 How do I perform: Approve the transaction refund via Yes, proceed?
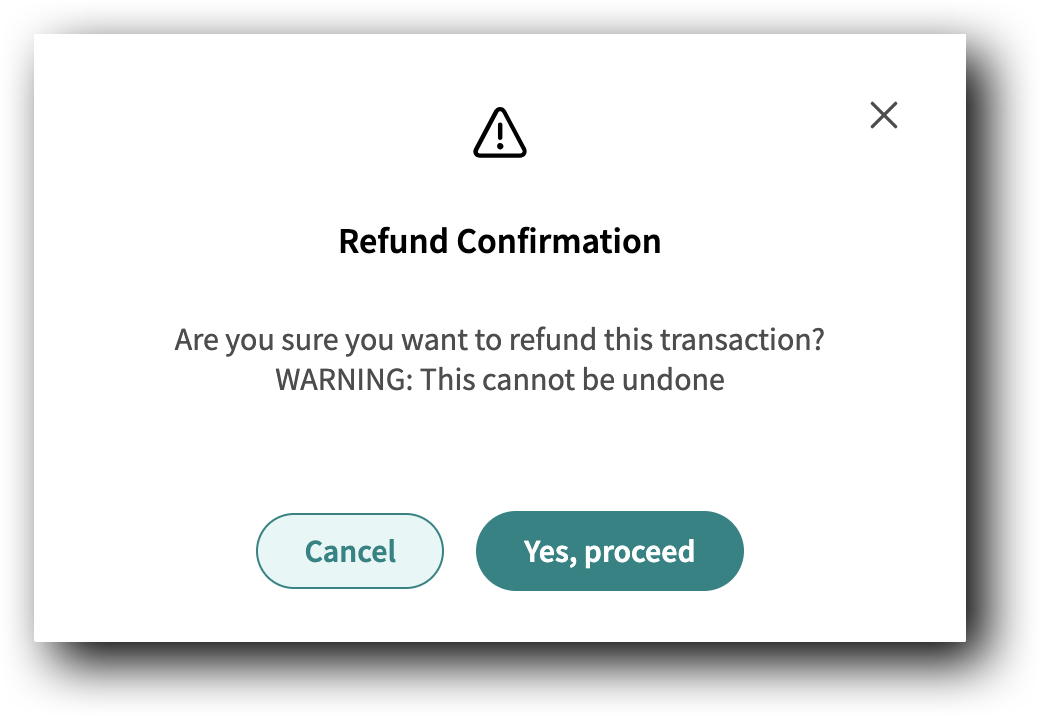pyautogui.click(x=609, y=551)
